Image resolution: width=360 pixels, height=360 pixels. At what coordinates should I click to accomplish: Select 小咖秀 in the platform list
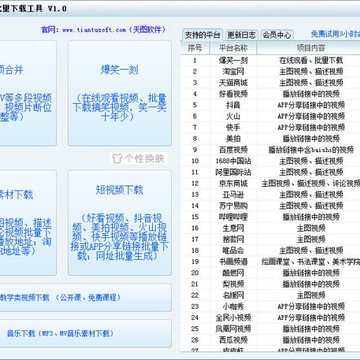[x=233, y=306]
